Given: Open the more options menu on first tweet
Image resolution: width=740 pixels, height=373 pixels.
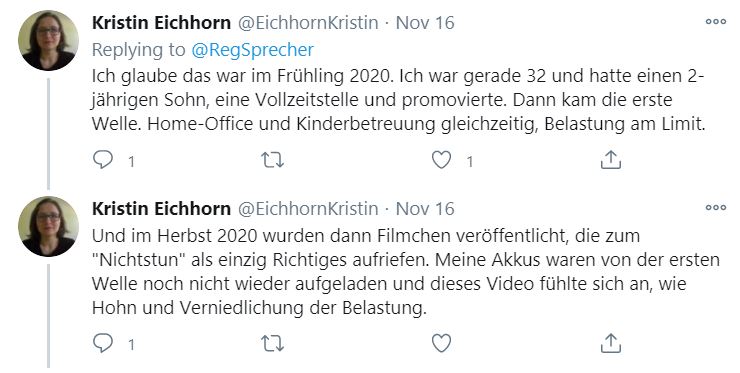Looking at the screenshot, I should pyautogui.click(x=715, y=21).
